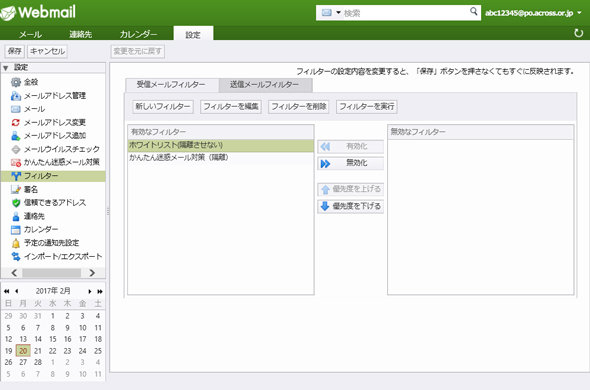The image size is (590, 390).
Task: Go to next month in mini calendar
Action: 90,291
